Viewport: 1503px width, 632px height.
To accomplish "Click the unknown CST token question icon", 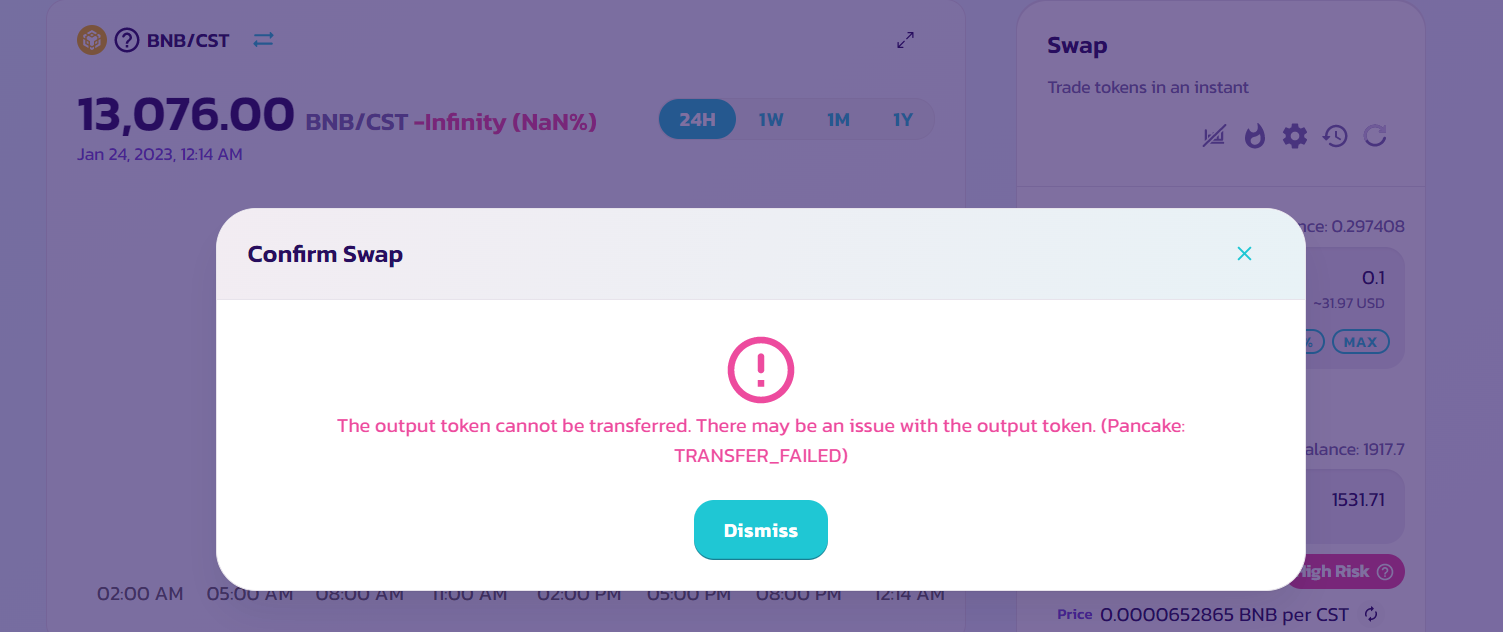I will coord(127,41).
